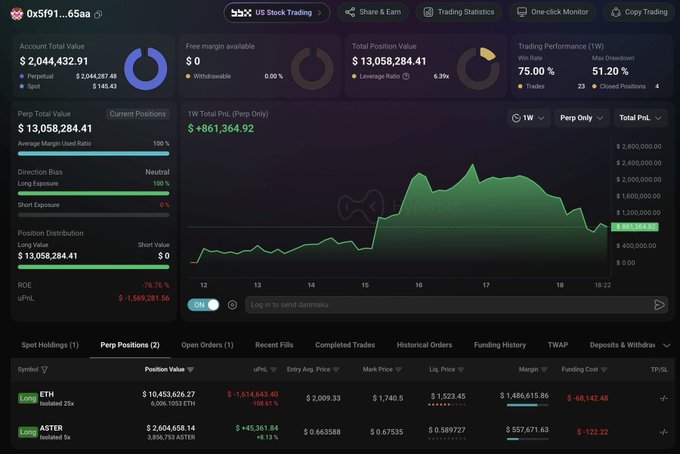Image resolution: width=680 pixels, height=454 pixels.
Task: Open One-click Monitor
Action: 553,12
